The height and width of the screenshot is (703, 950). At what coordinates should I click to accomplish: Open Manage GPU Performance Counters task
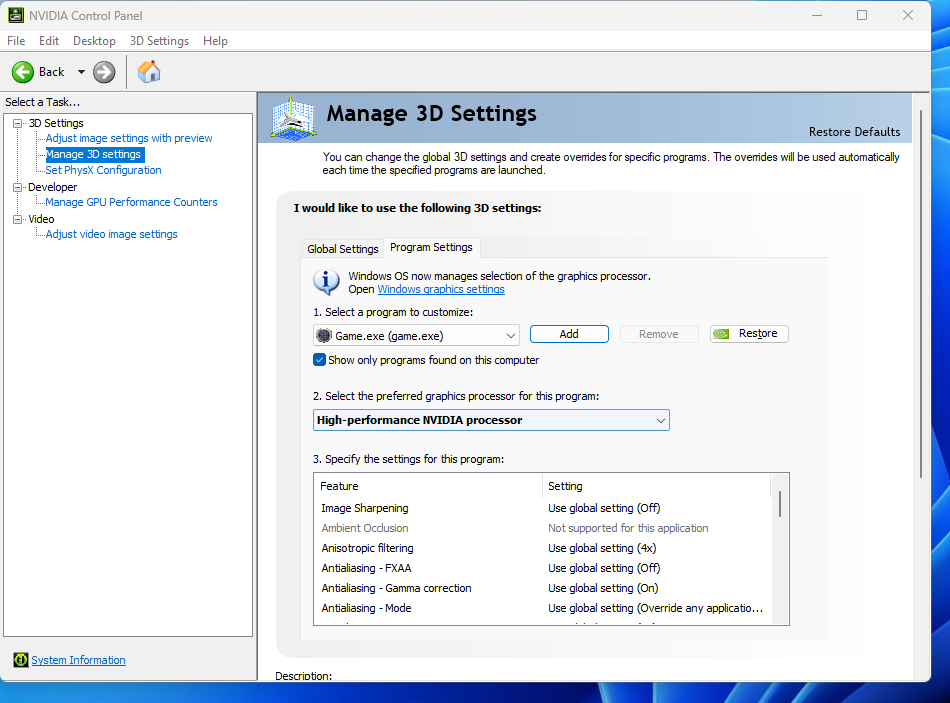pyautogui.click(x=131, y=202)
